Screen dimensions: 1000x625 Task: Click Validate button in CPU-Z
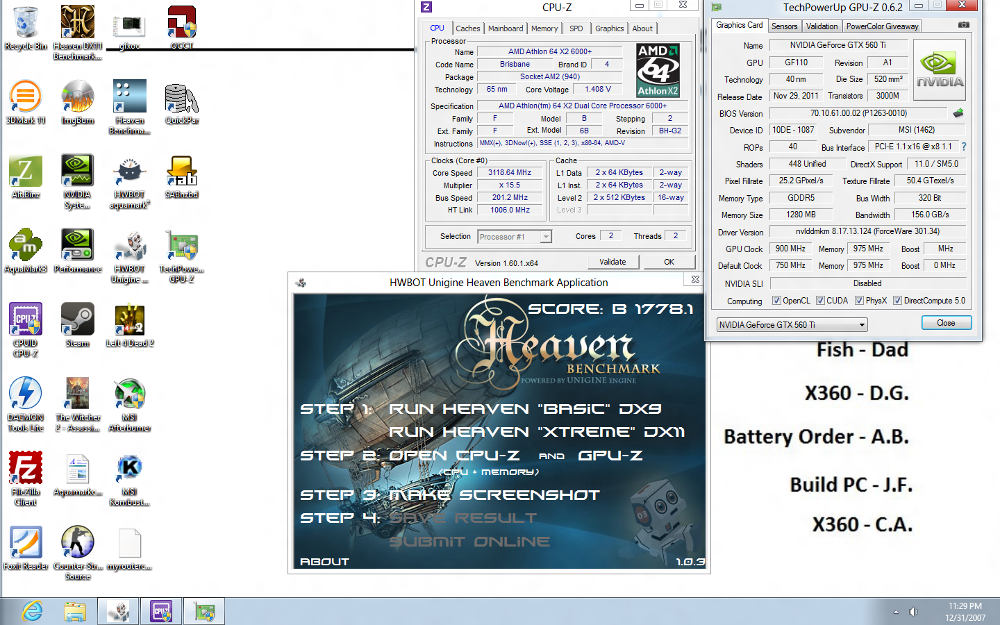click(613, 261)
